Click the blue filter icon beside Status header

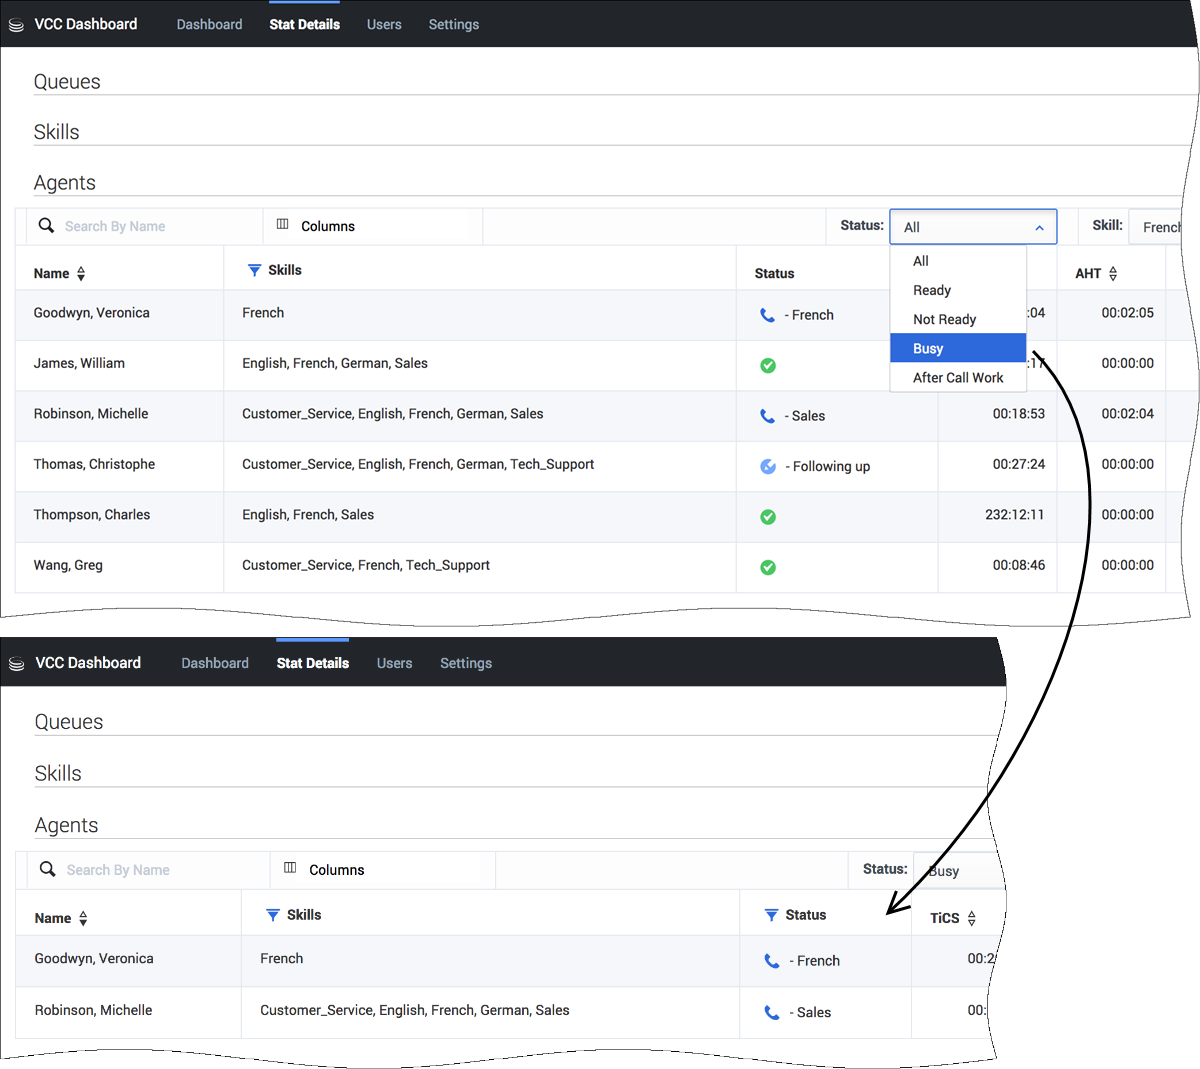point(771,915)
